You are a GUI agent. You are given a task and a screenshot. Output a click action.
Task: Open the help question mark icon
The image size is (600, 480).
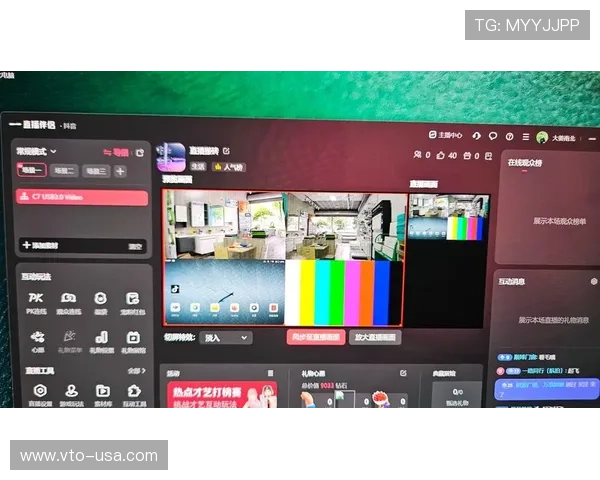click(509, 136)
